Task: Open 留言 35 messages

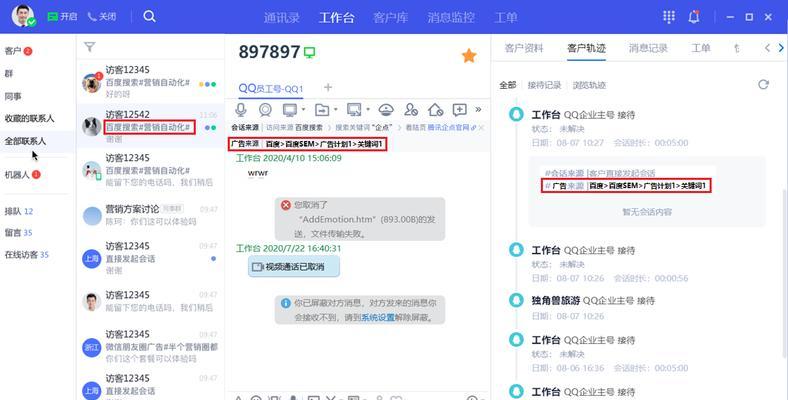Action: [18, 232]
